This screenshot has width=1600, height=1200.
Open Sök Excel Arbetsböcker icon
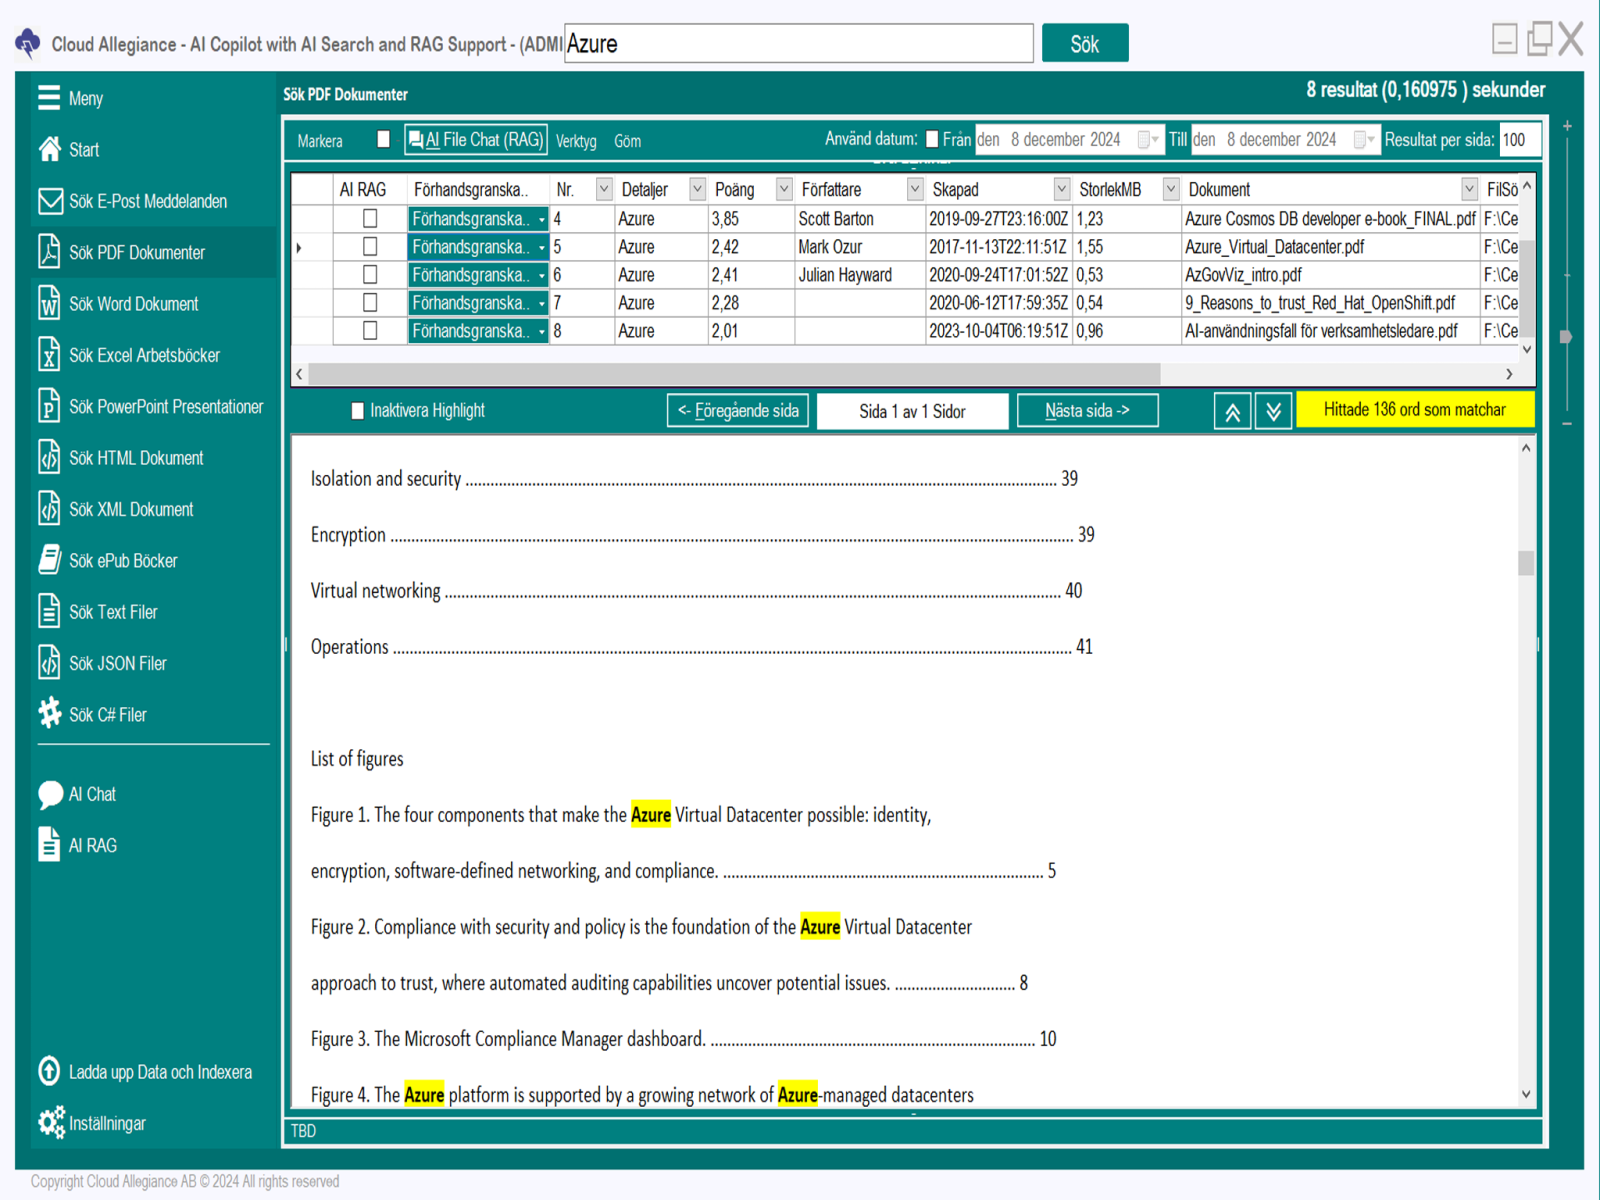[49, 355]
